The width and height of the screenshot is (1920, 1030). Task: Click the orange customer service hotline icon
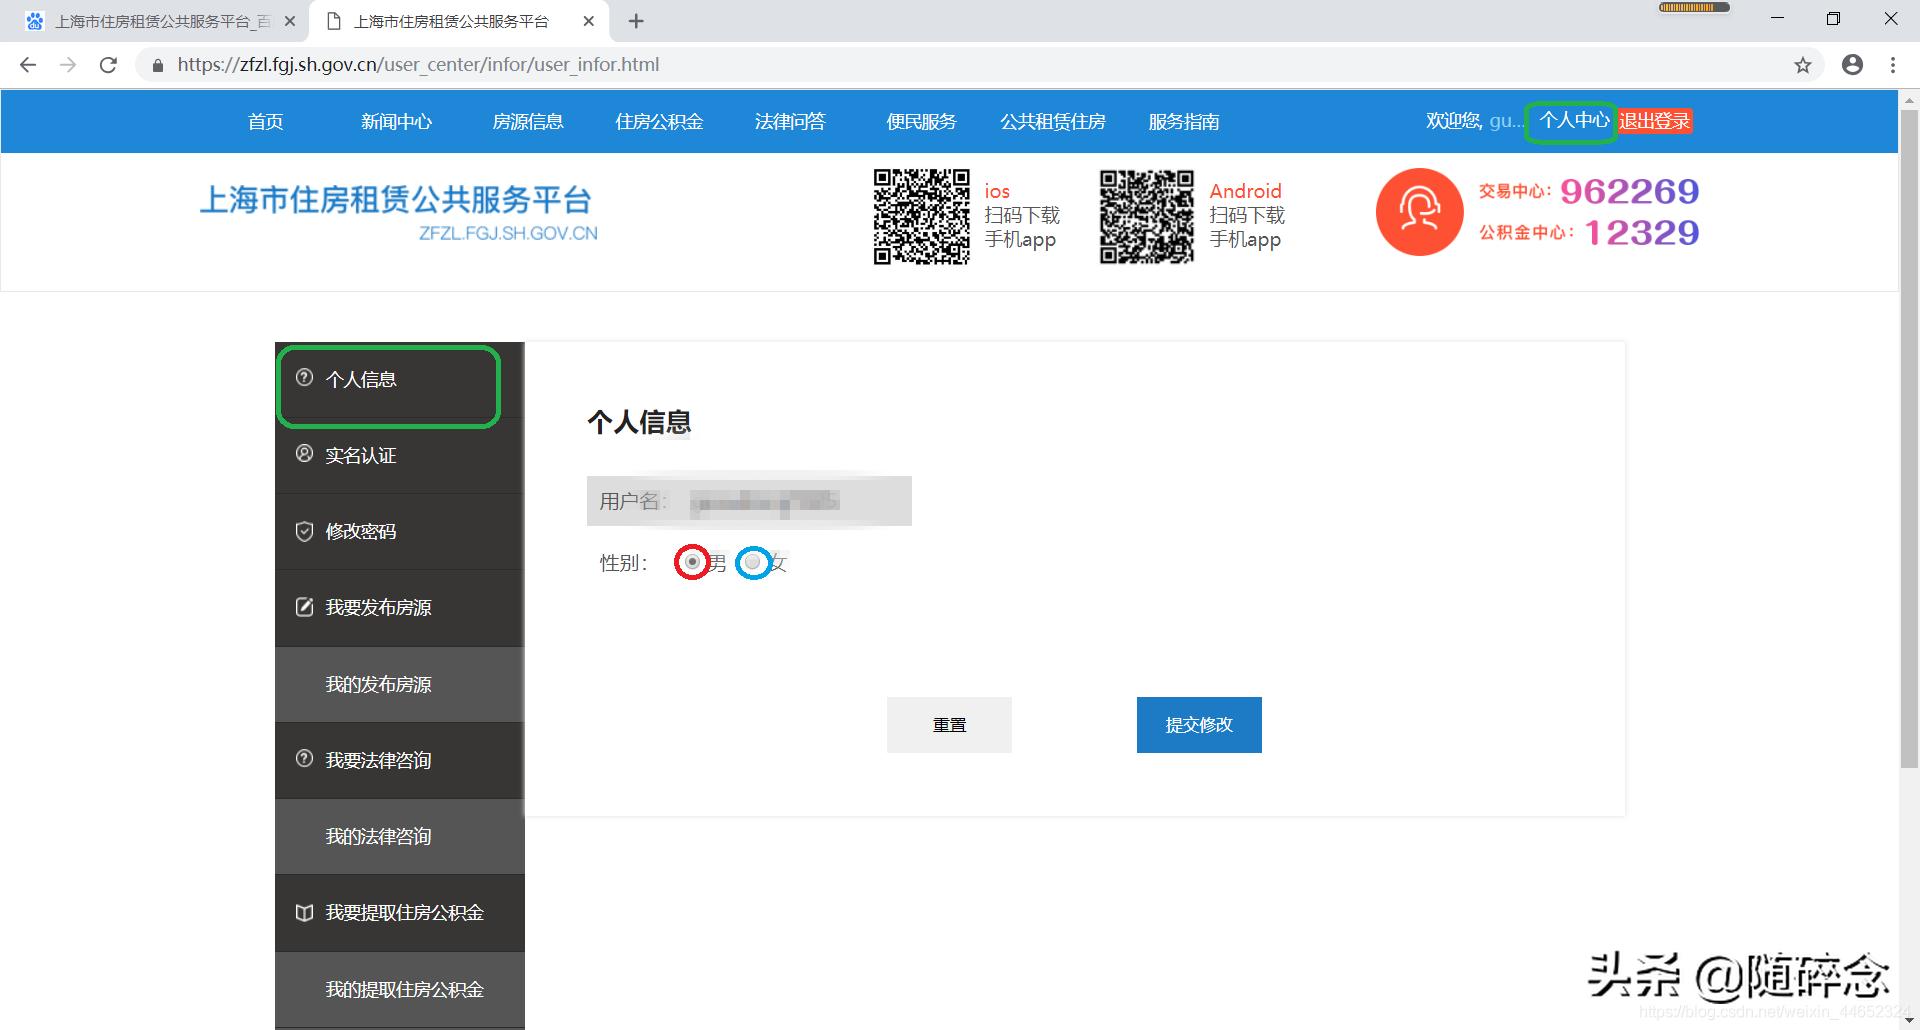coord(1418,211)
